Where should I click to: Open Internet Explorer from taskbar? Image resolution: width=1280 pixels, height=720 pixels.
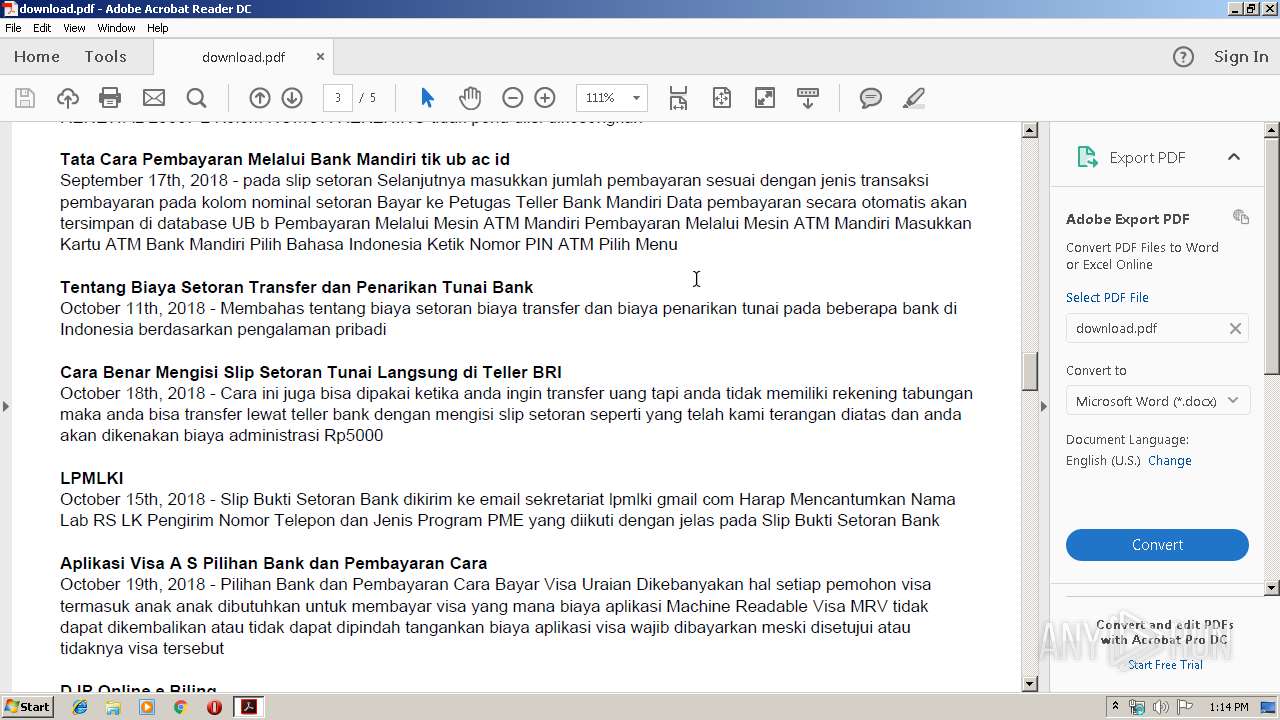pyautogui.click(x=80, y=707)
